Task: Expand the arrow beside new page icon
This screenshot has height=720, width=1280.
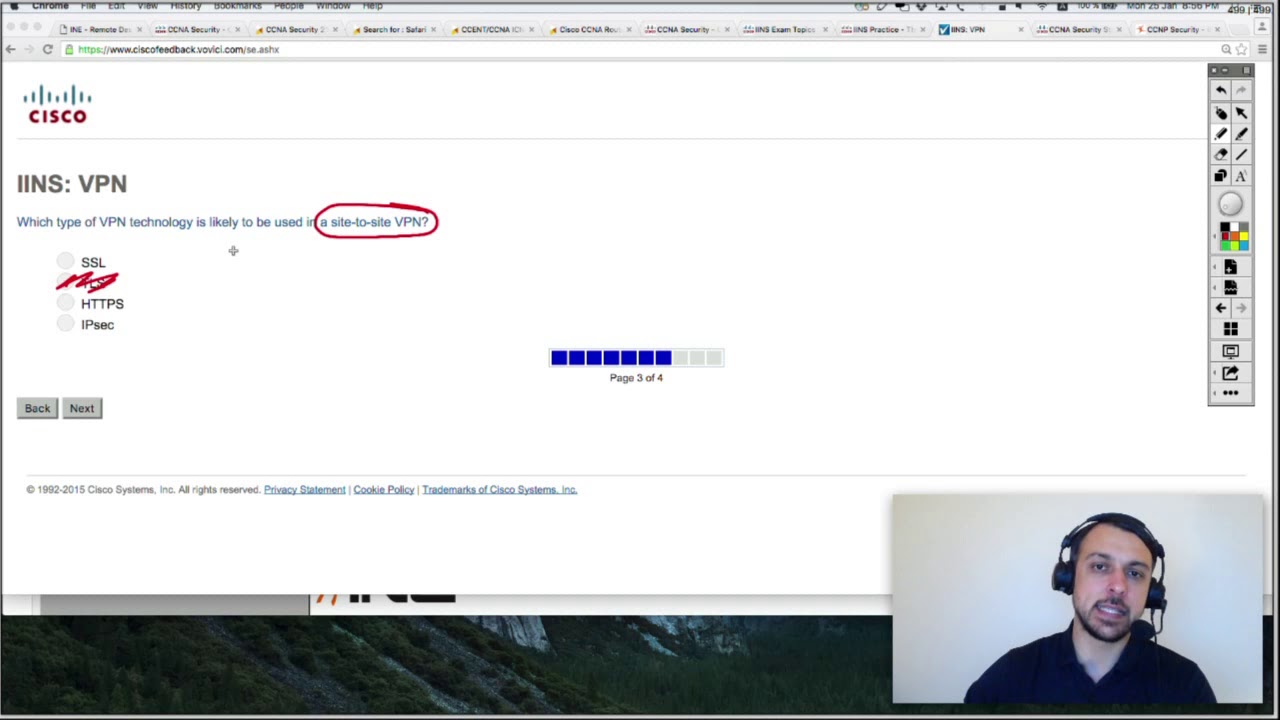Action: coord(1214,267)
